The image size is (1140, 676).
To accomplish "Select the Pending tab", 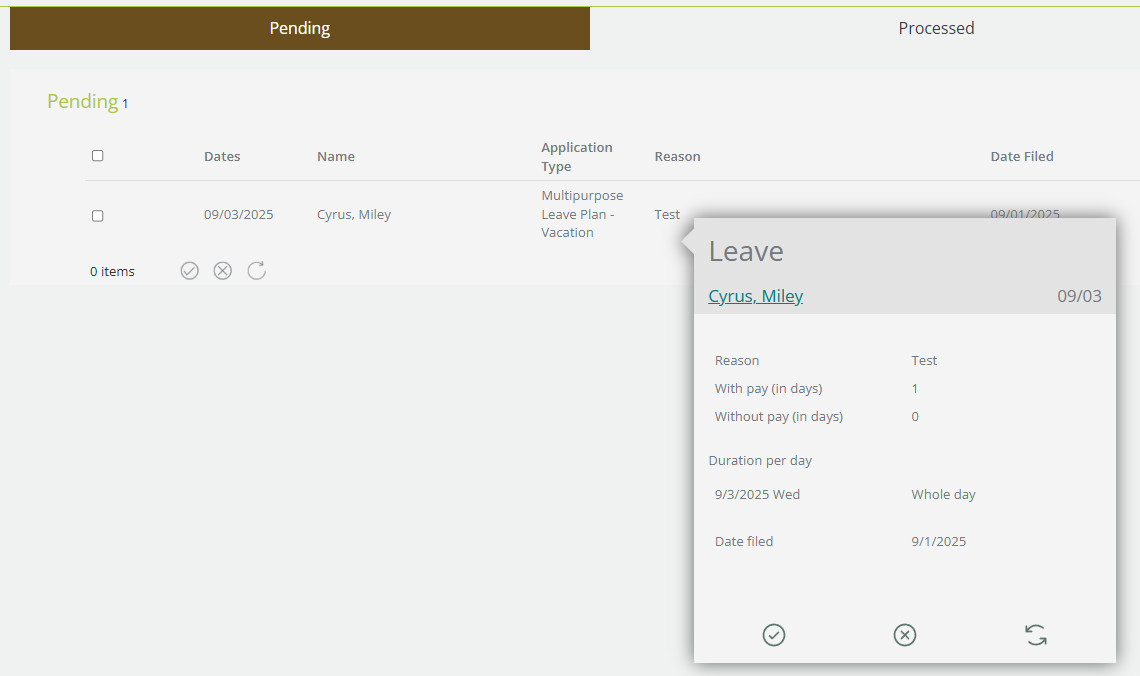I will (300, 28).
